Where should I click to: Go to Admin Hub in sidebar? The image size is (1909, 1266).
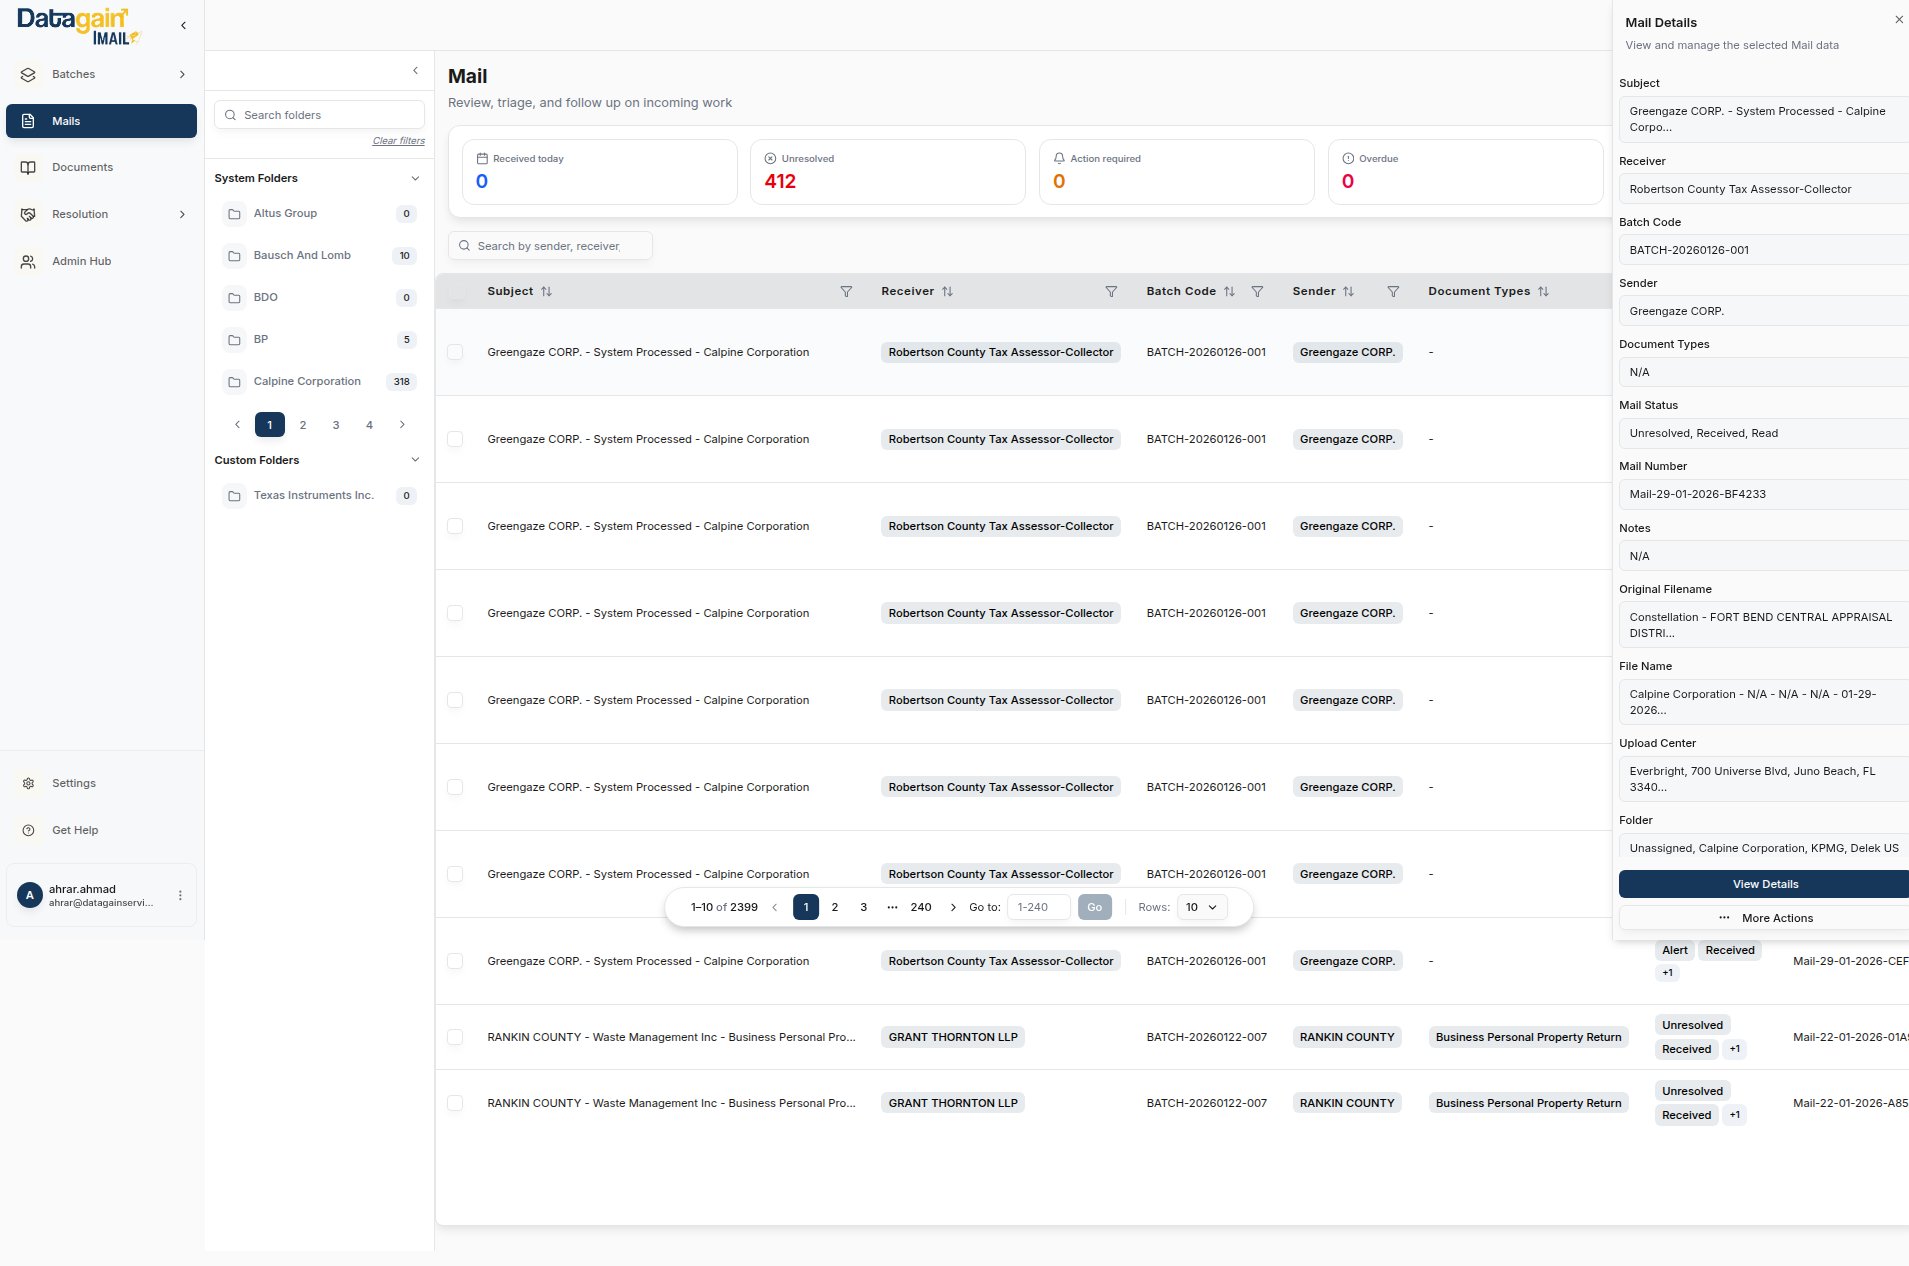click(81, 262)
